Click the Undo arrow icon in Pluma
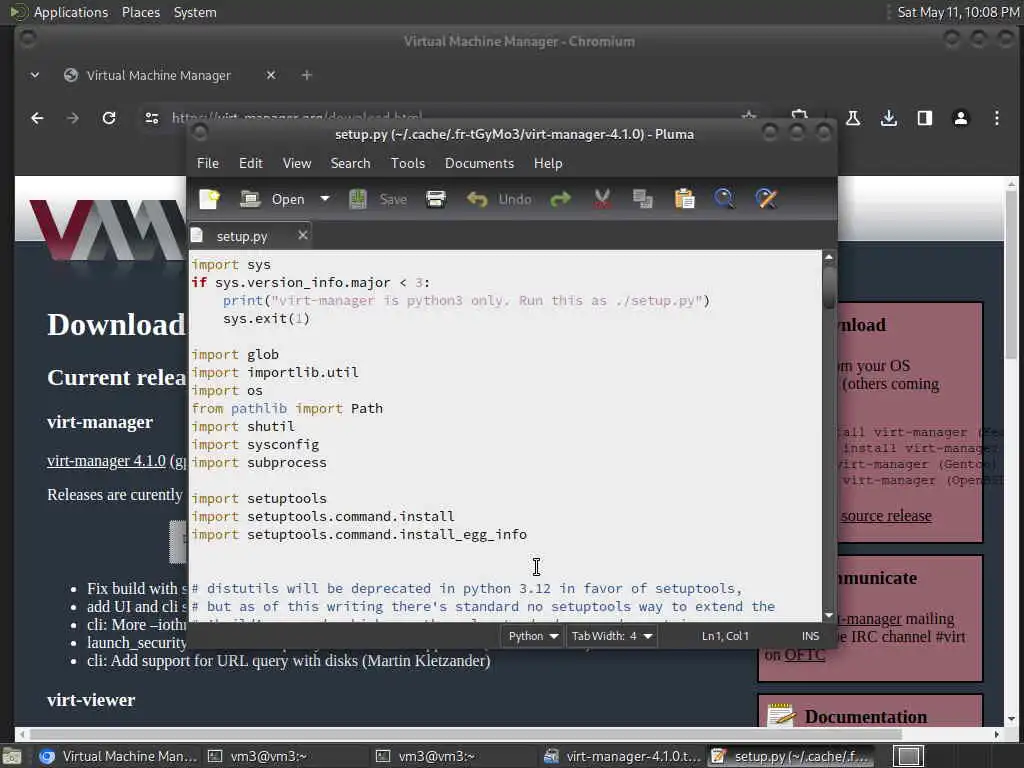1024x768 pixels. coord(477,199)
